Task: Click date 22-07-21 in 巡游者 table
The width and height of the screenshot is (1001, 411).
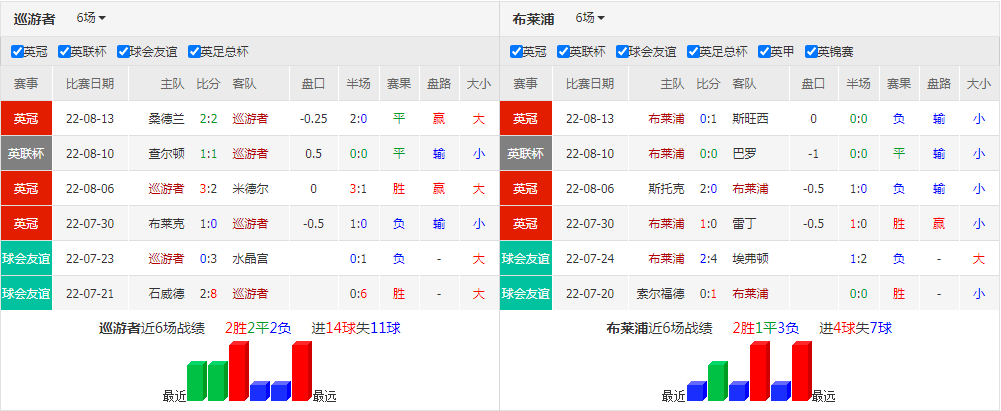Action: 91,294
